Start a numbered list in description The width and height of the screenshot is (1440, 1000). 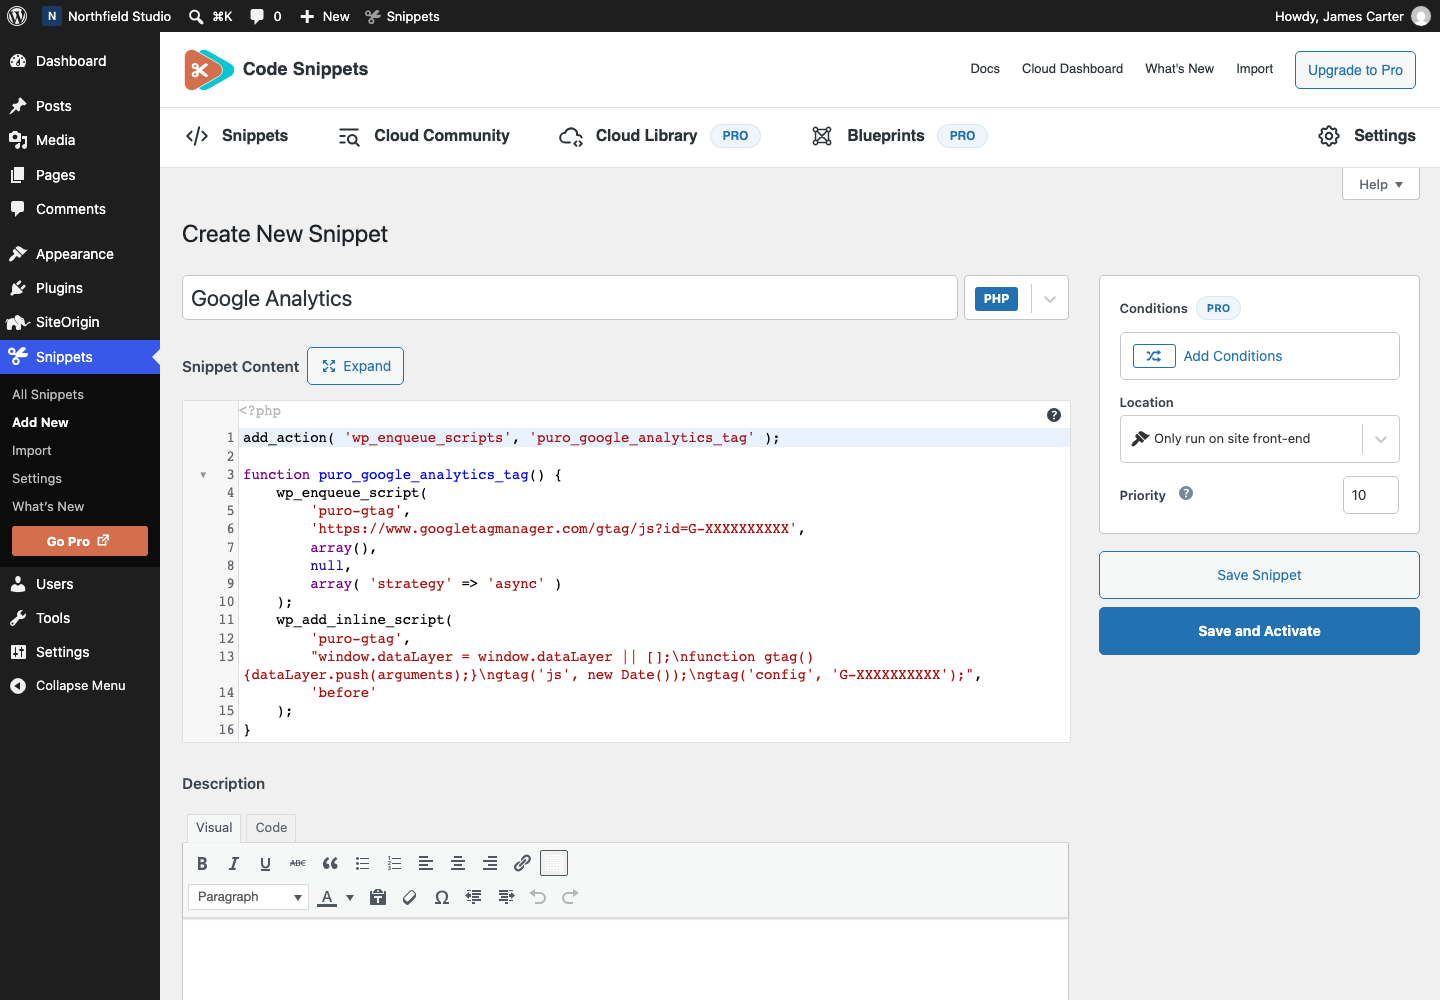click(x=394, y=863)
